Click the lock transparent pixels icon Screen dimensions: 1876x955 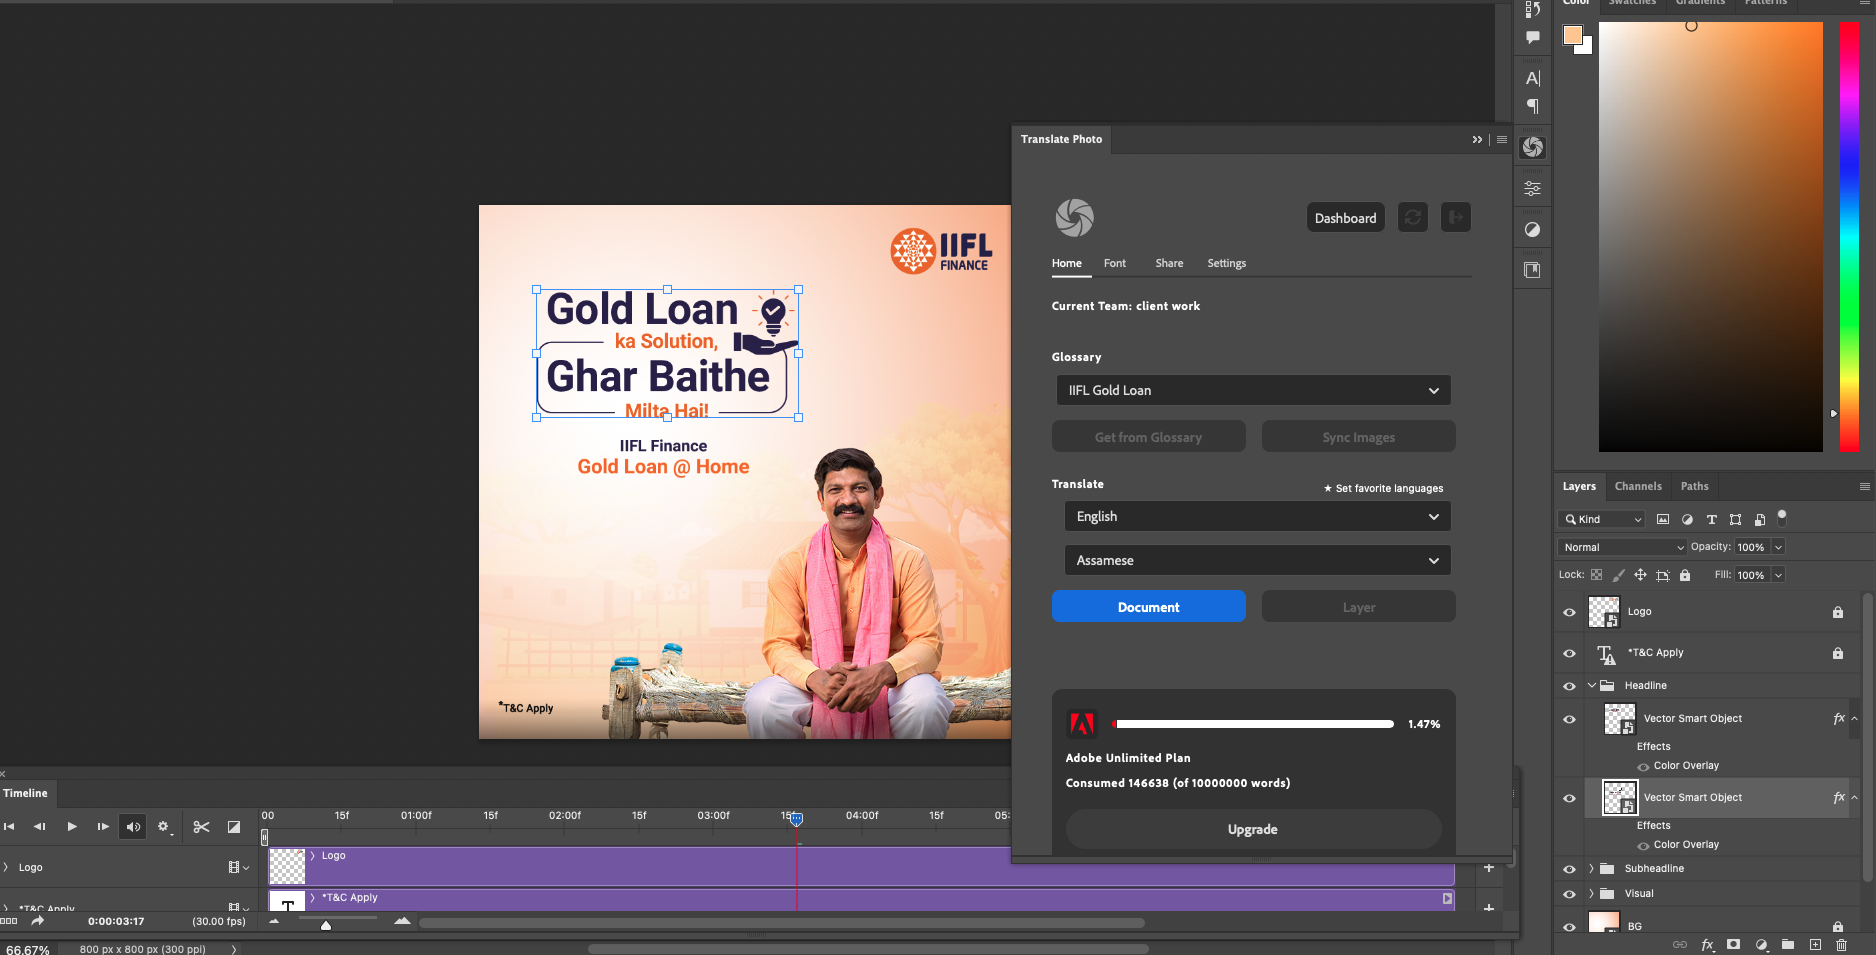(x=1596, y=575)
